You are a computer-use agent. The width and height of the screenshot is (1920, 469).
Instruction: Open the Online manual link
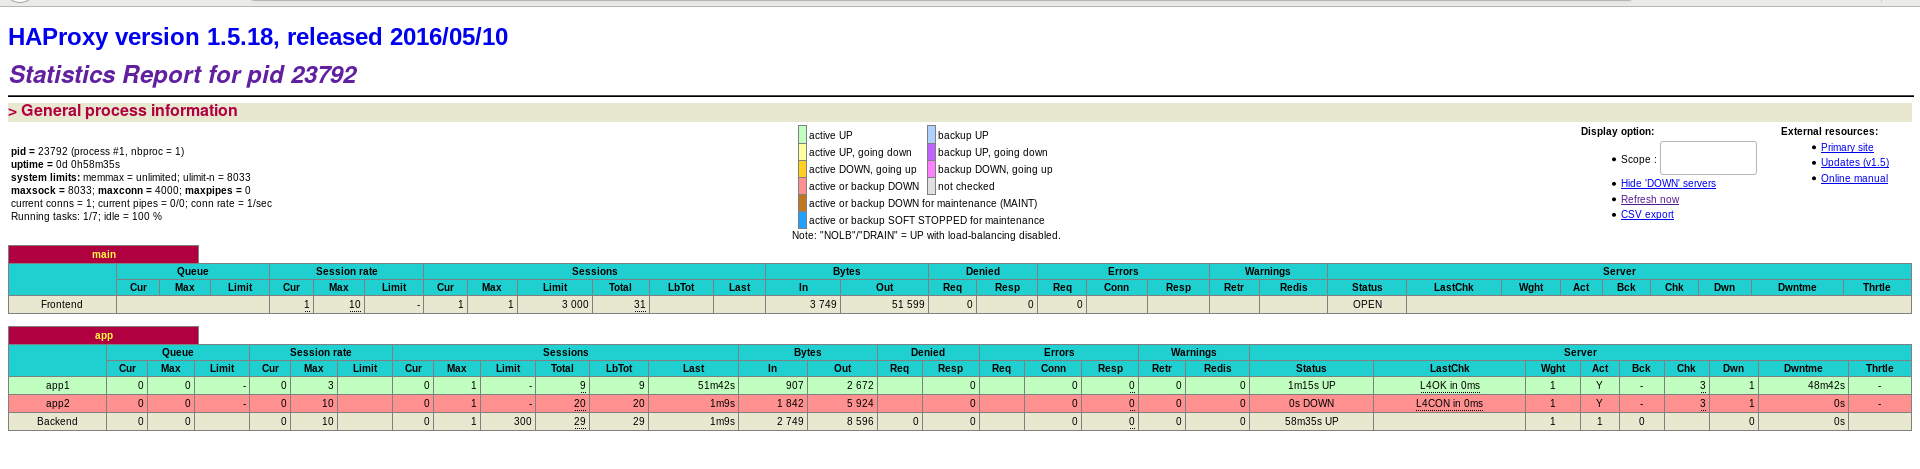point(1854,178)
